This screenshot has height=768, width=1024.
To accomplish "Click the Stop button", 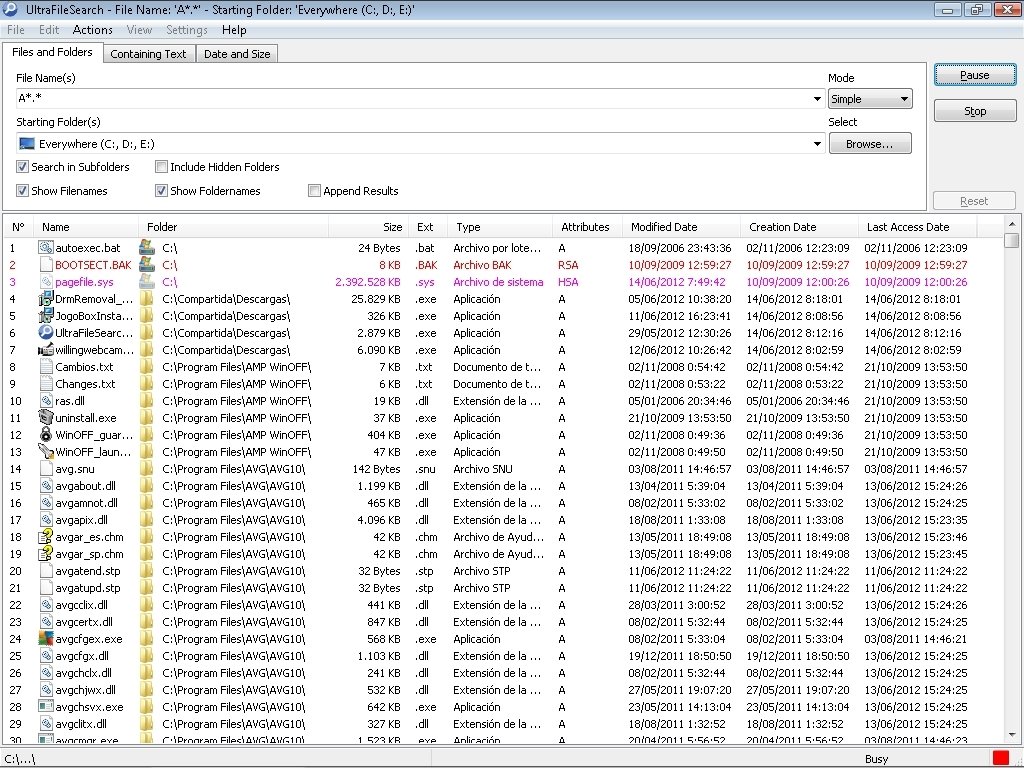I will point(974,111).
